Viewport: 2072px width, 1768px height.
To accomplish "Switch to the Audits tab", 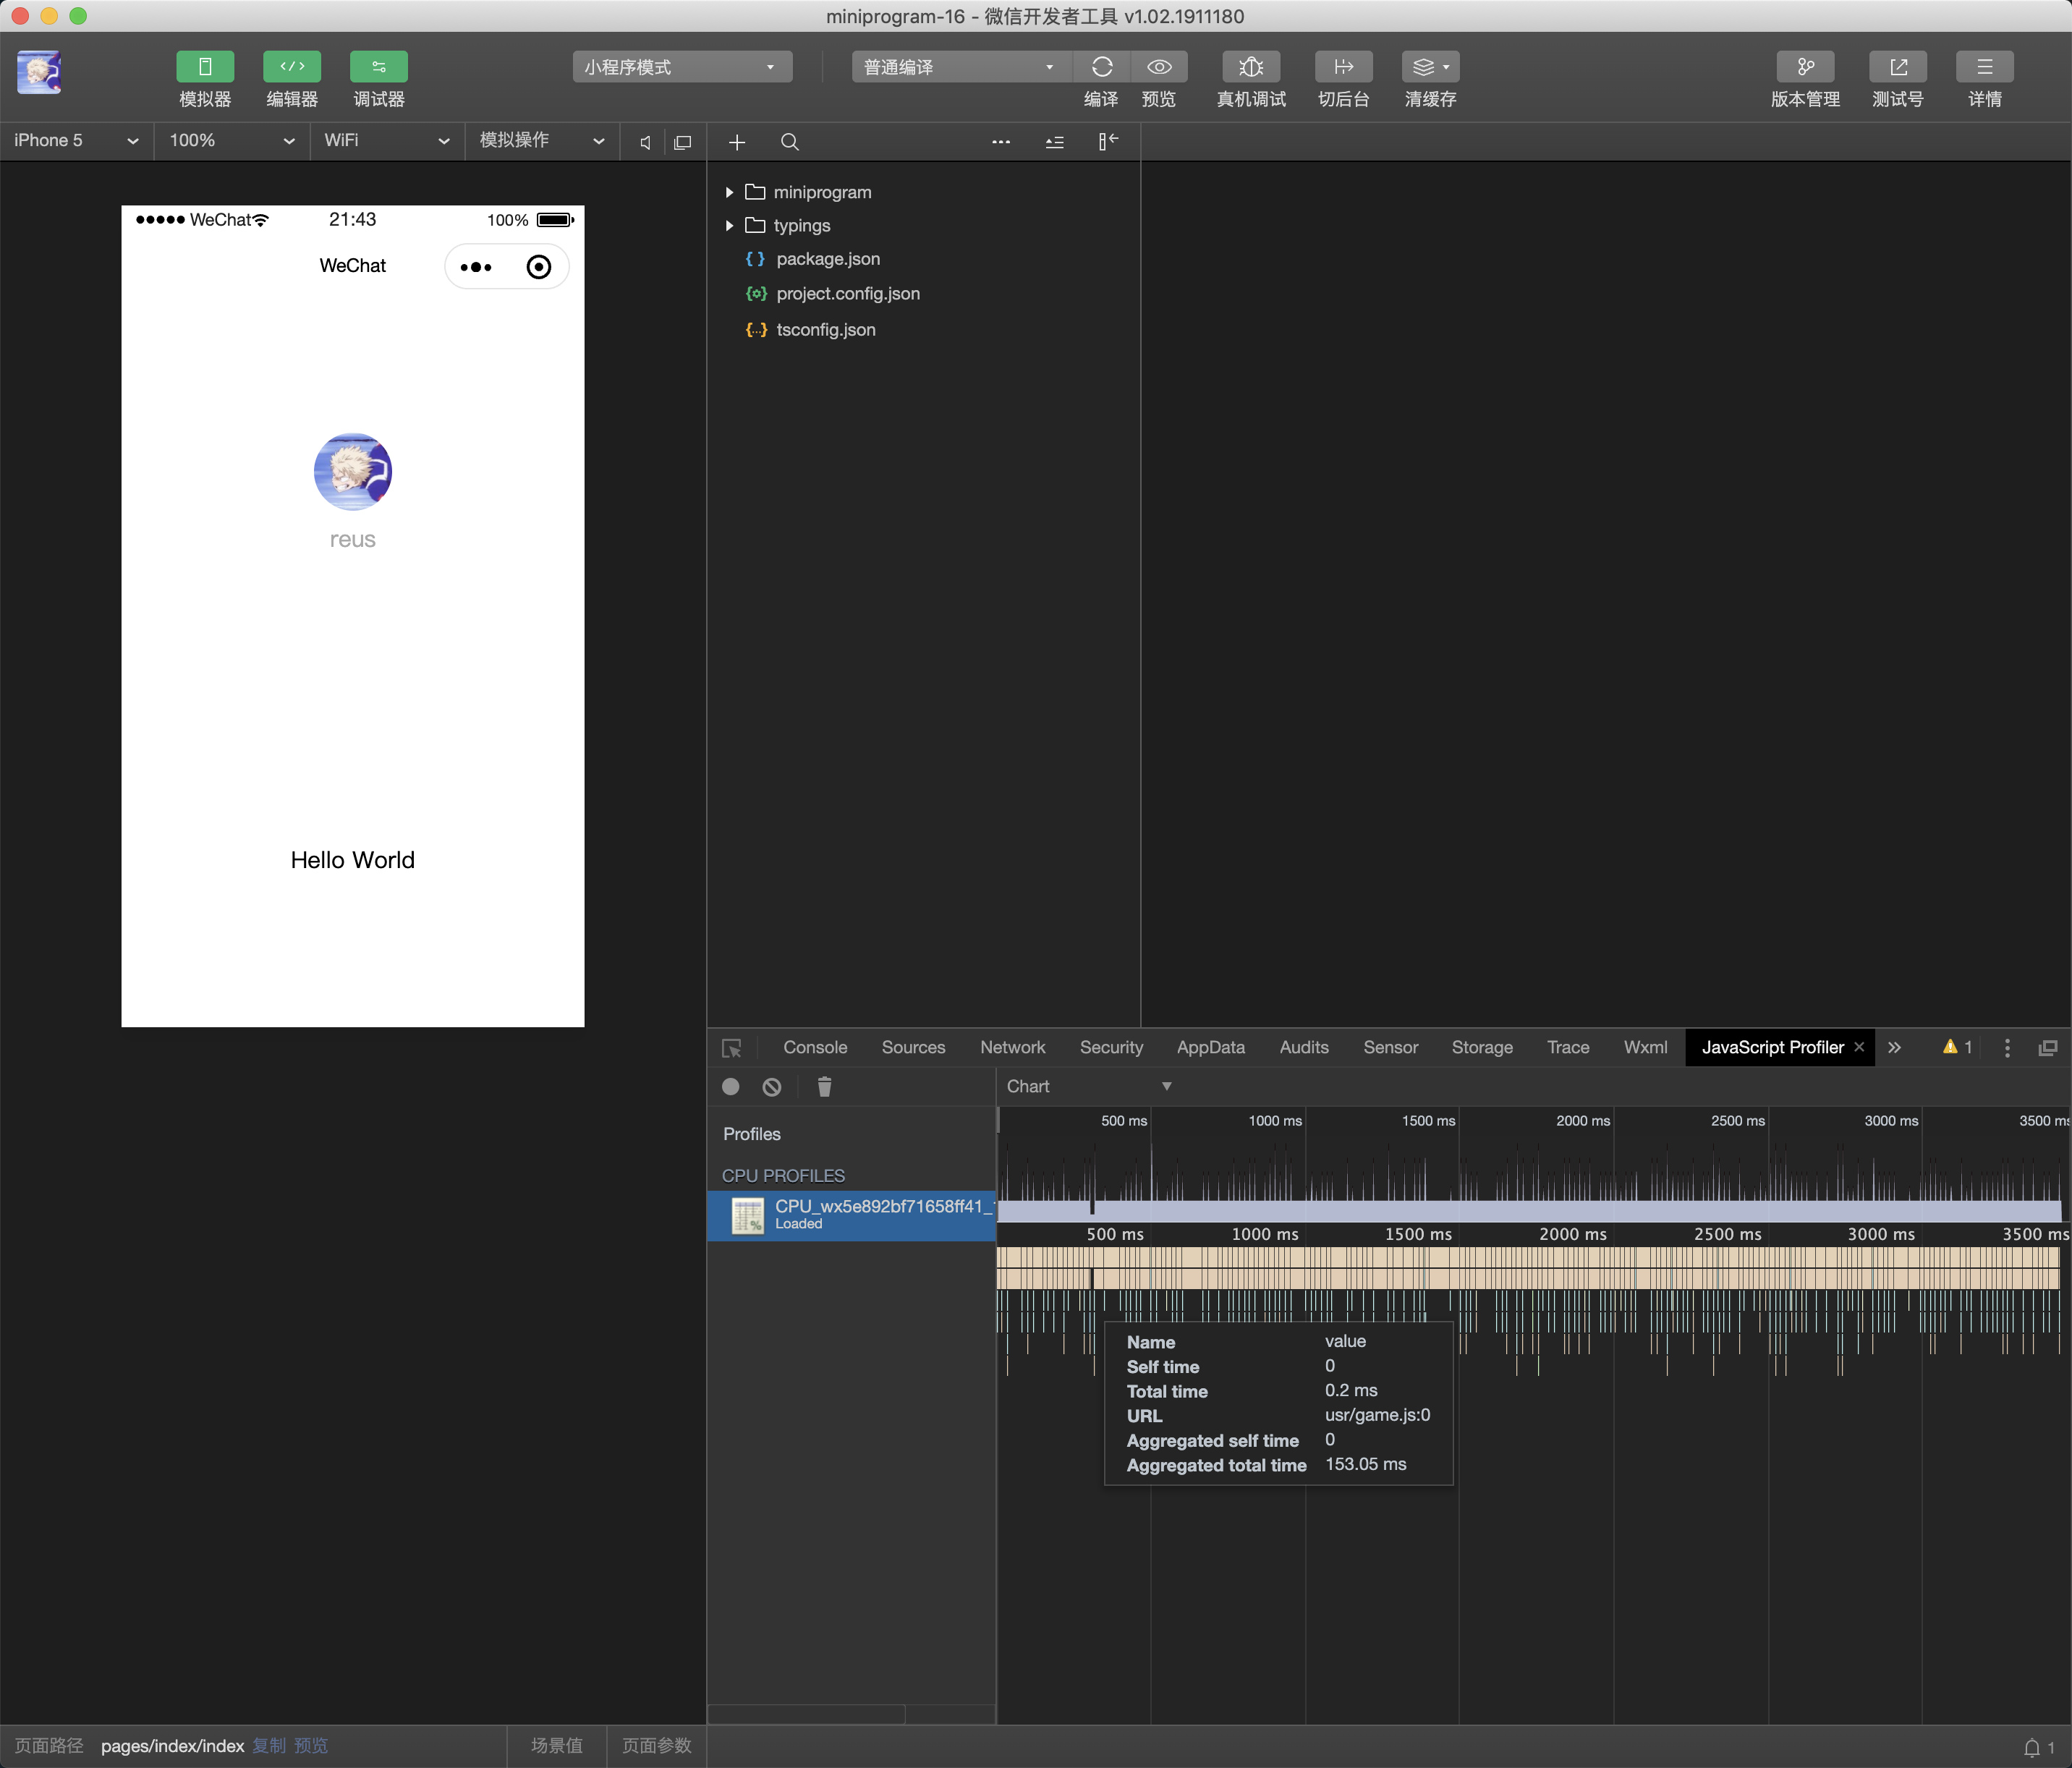I will [x=1304, y=1047].
